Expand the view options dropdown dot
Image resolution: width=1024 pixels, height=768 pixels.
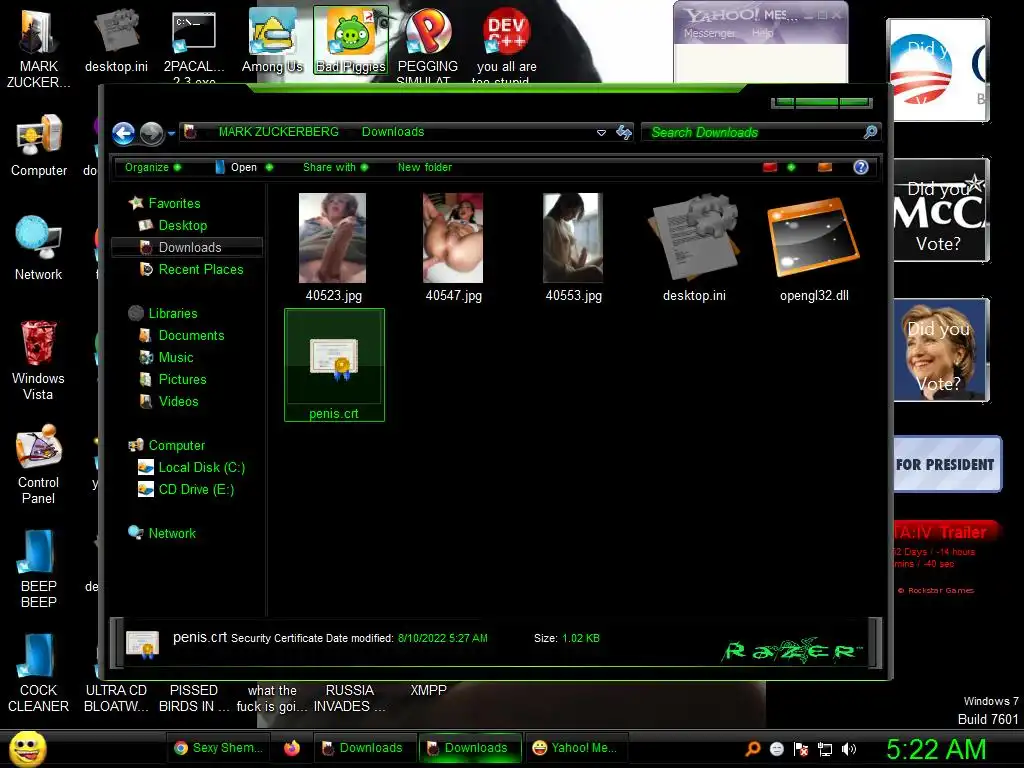[791, 167]
